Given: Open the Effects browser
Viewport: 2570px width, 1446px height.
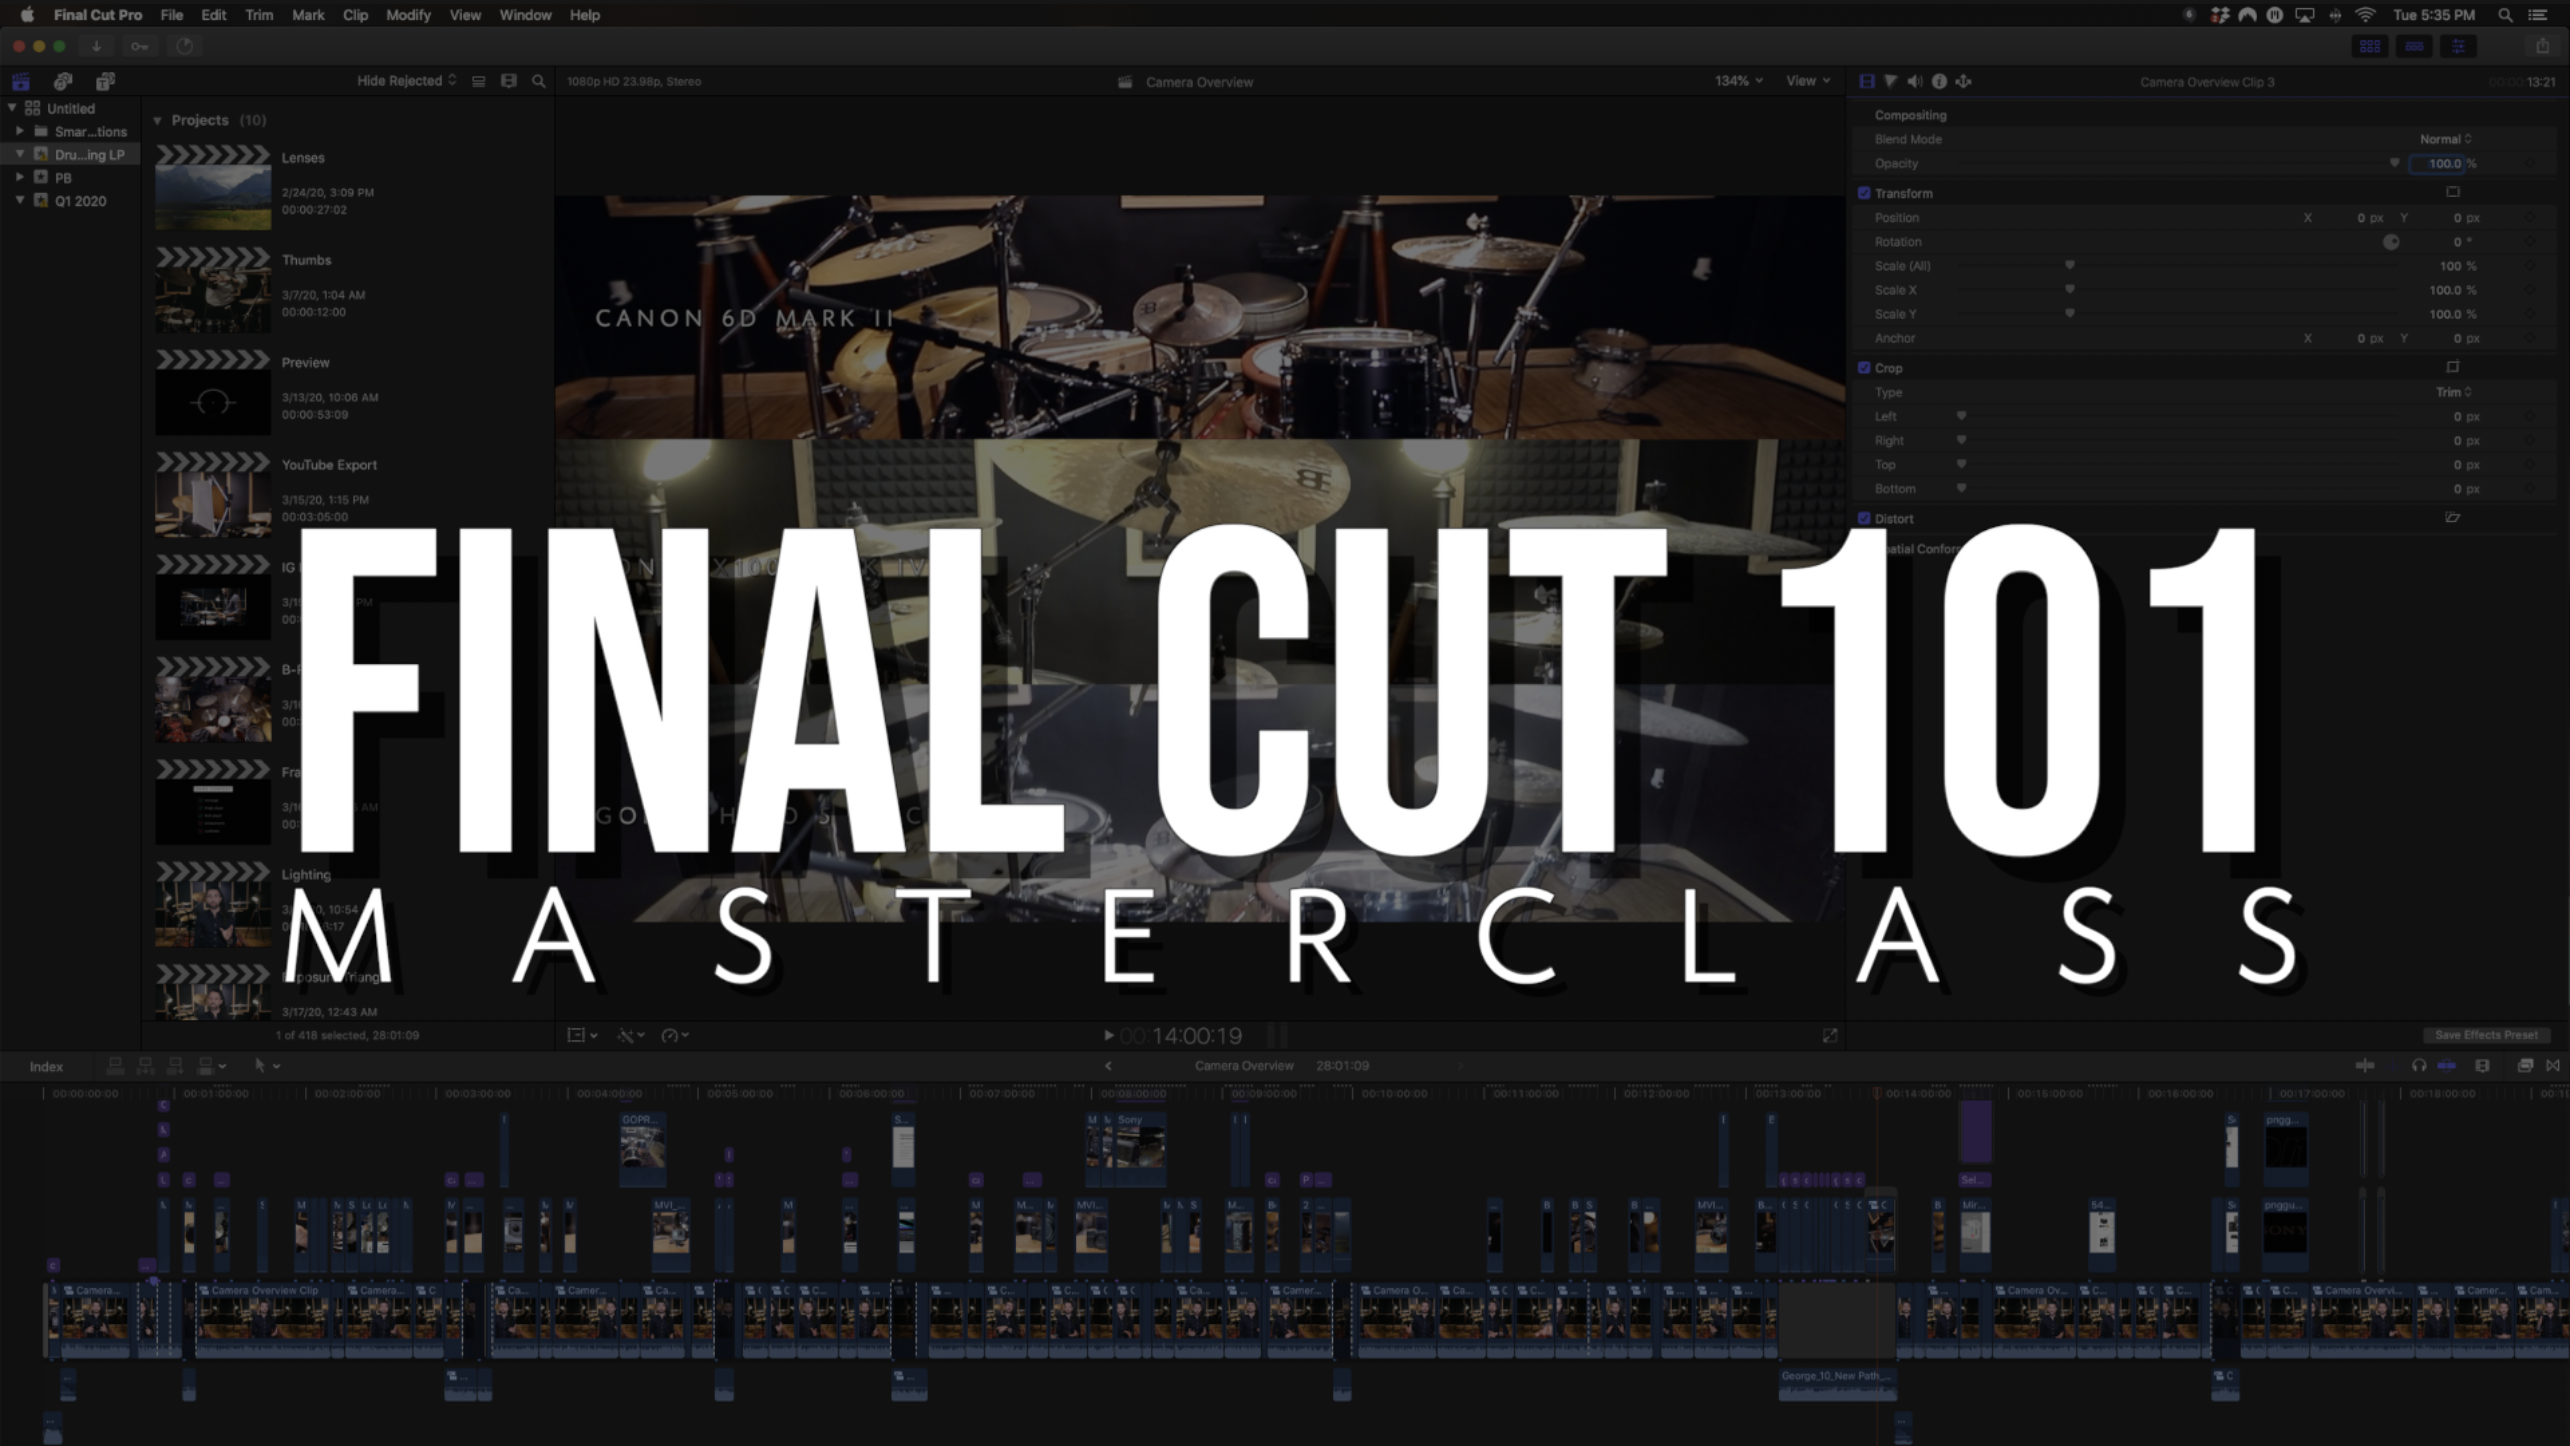Looking at the screenshot, I should point(2524,1066).
